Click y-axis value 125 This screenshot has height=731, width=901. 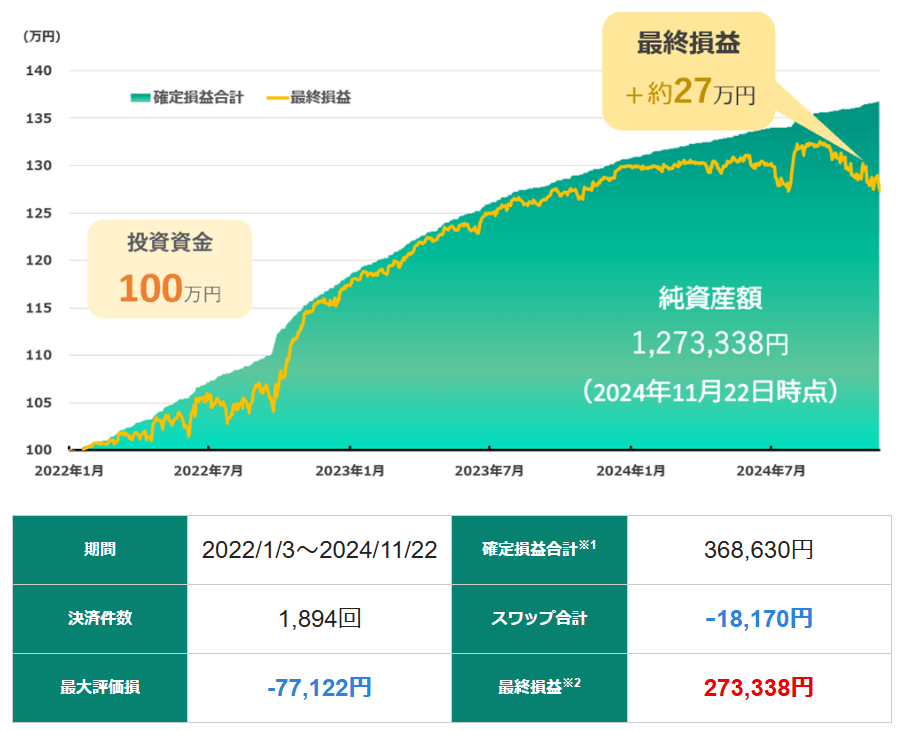(x=38, y=213)
